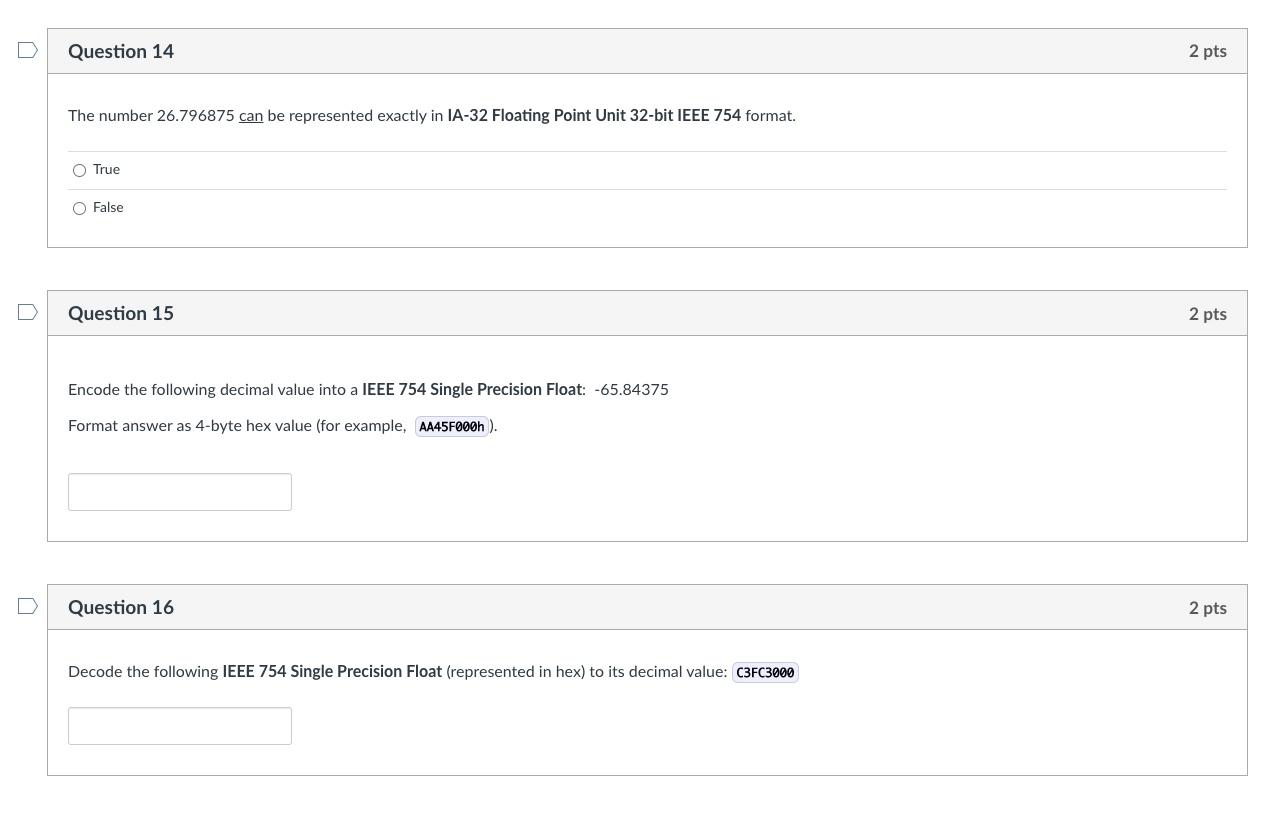Click the 2 pts label on Question 15
This screenshot has width=1287, height=834.
tap(1207, 314)
